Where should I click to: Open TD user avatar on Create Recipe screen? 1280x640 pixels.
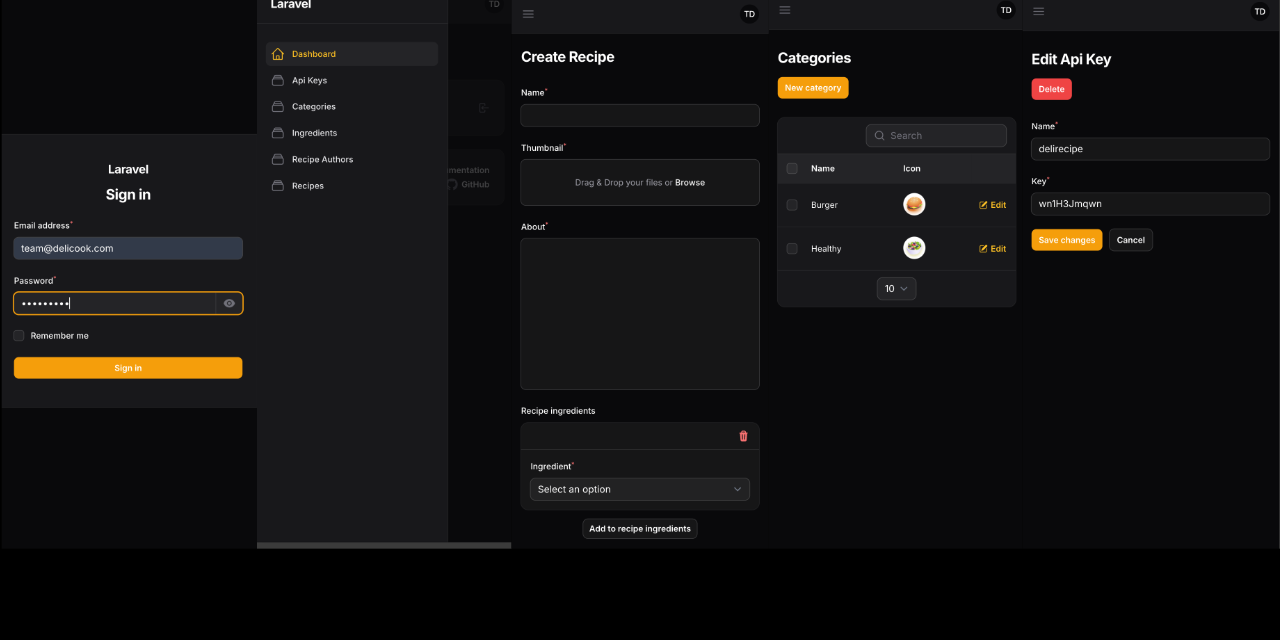click(x=749, y=14)
